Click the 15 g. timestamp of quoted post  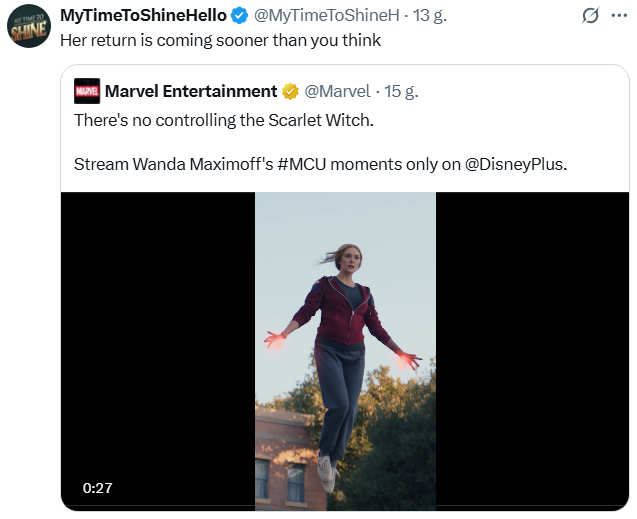pyautogui.click(x=401, y=92)
